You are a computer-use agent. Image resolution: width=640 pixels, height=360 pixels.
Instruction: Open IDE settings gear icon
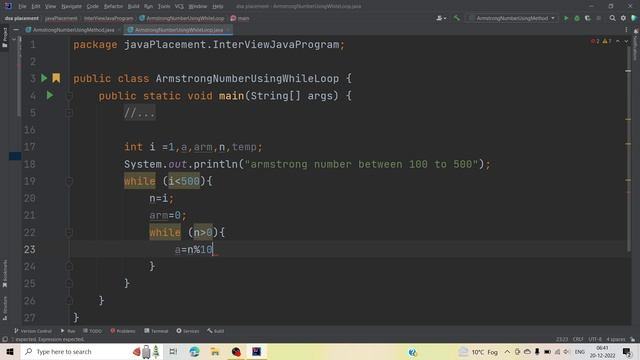623,18
